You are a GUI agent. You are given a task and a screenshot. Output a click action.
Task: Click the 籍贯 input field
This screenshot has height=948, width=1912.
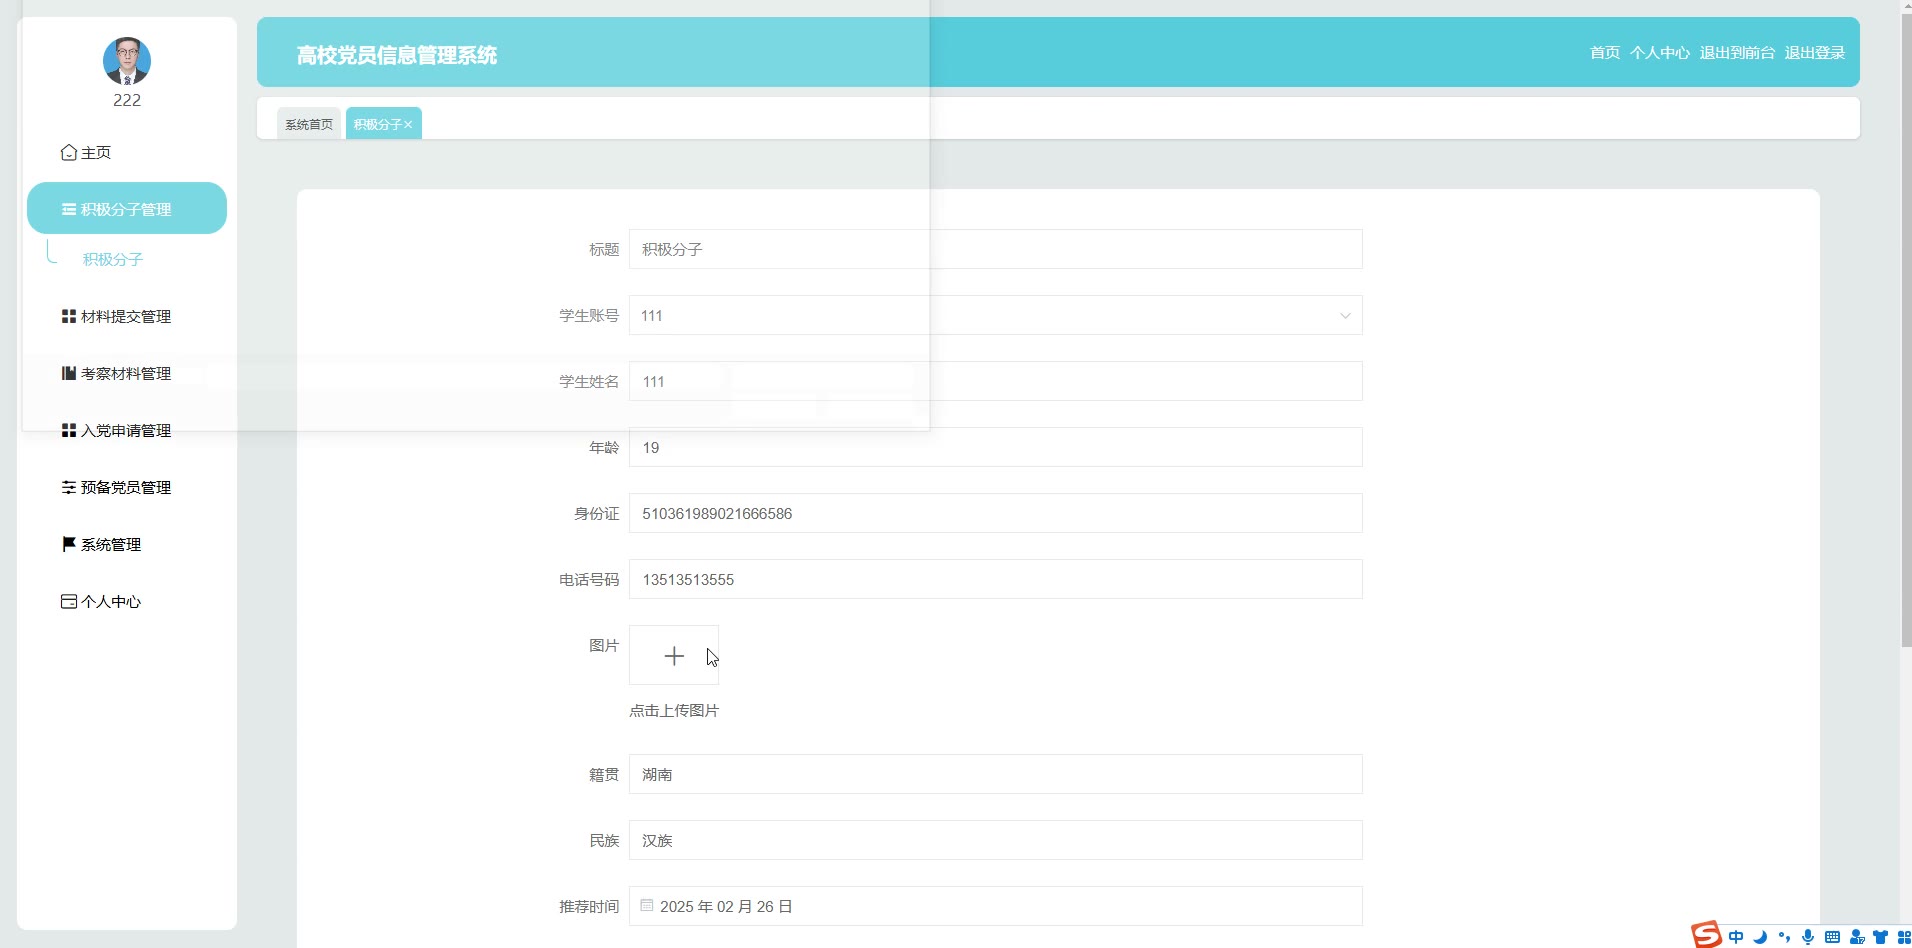click(995, 774)
